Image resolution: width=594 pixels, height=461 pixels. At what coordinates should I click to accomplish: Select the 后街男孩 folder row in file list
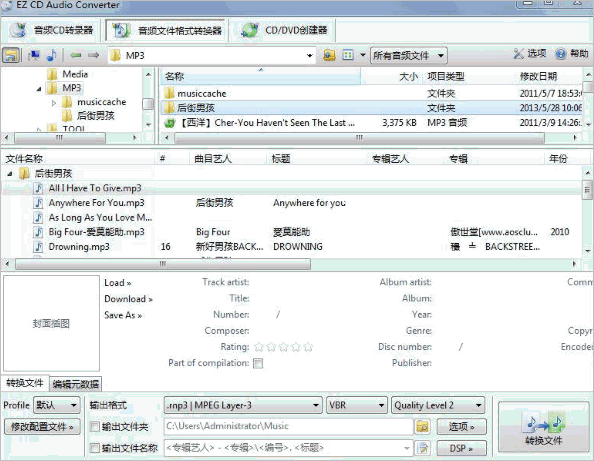coord(371,108)
